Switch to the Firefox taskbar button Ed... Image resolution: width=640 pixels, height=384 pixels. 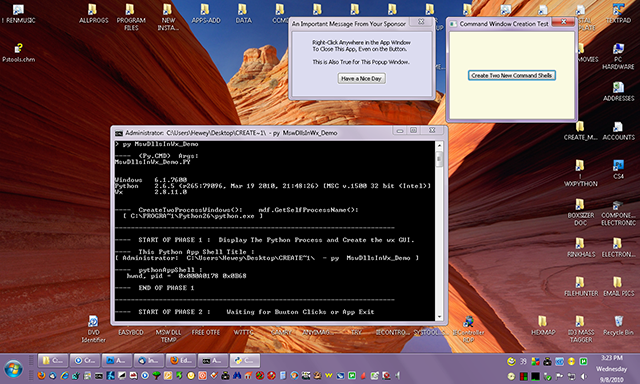pyautogui.click(x=180, y=360)
